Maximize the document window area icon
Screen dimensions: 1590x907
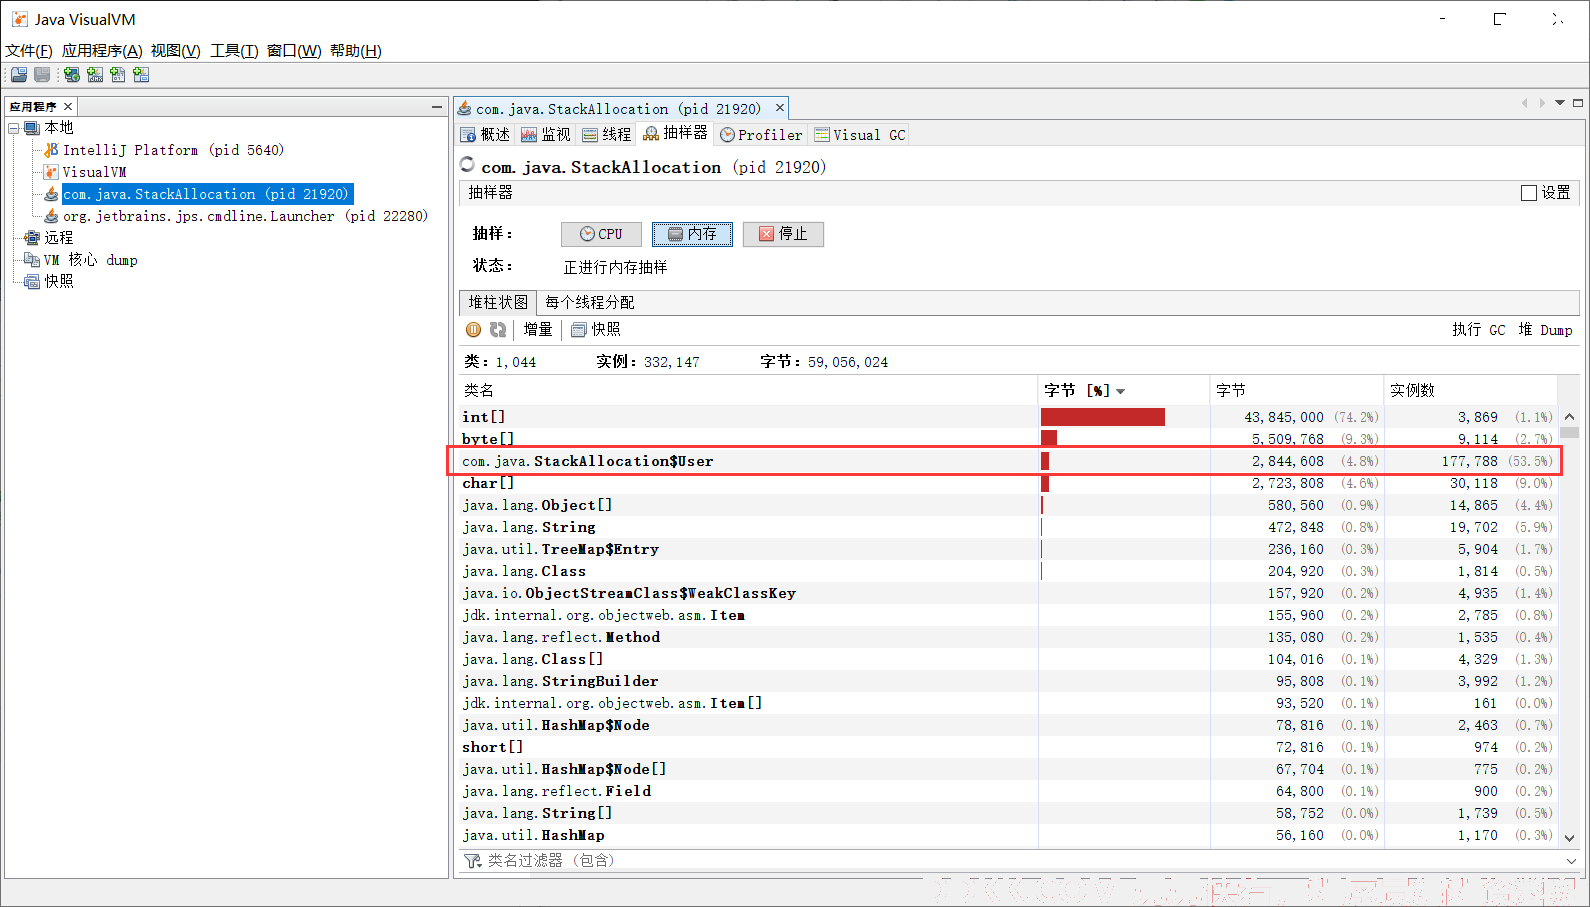point(1578,103)
